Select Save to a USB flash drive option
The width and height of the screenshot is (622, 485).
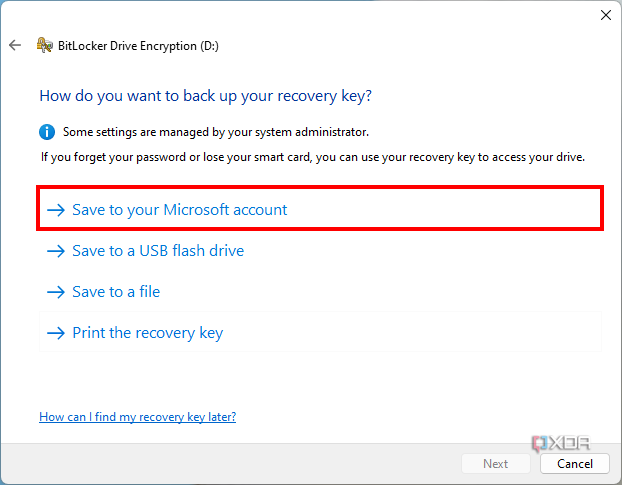tap(158, 251)
